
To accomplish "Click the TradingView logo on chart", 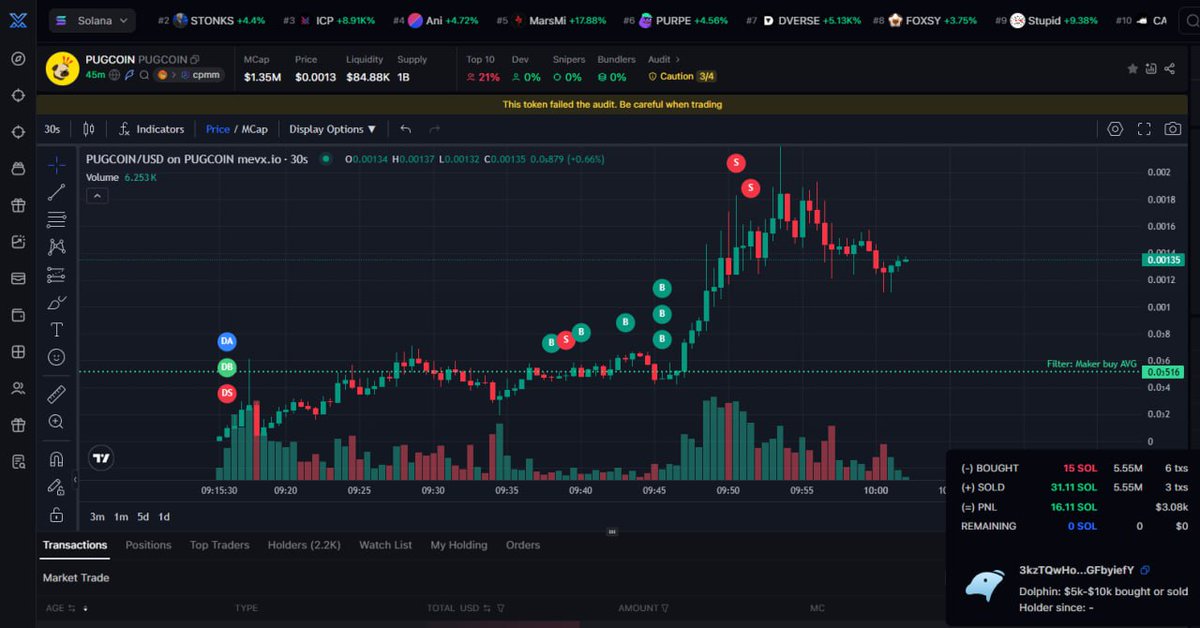I will click(101, 458).
